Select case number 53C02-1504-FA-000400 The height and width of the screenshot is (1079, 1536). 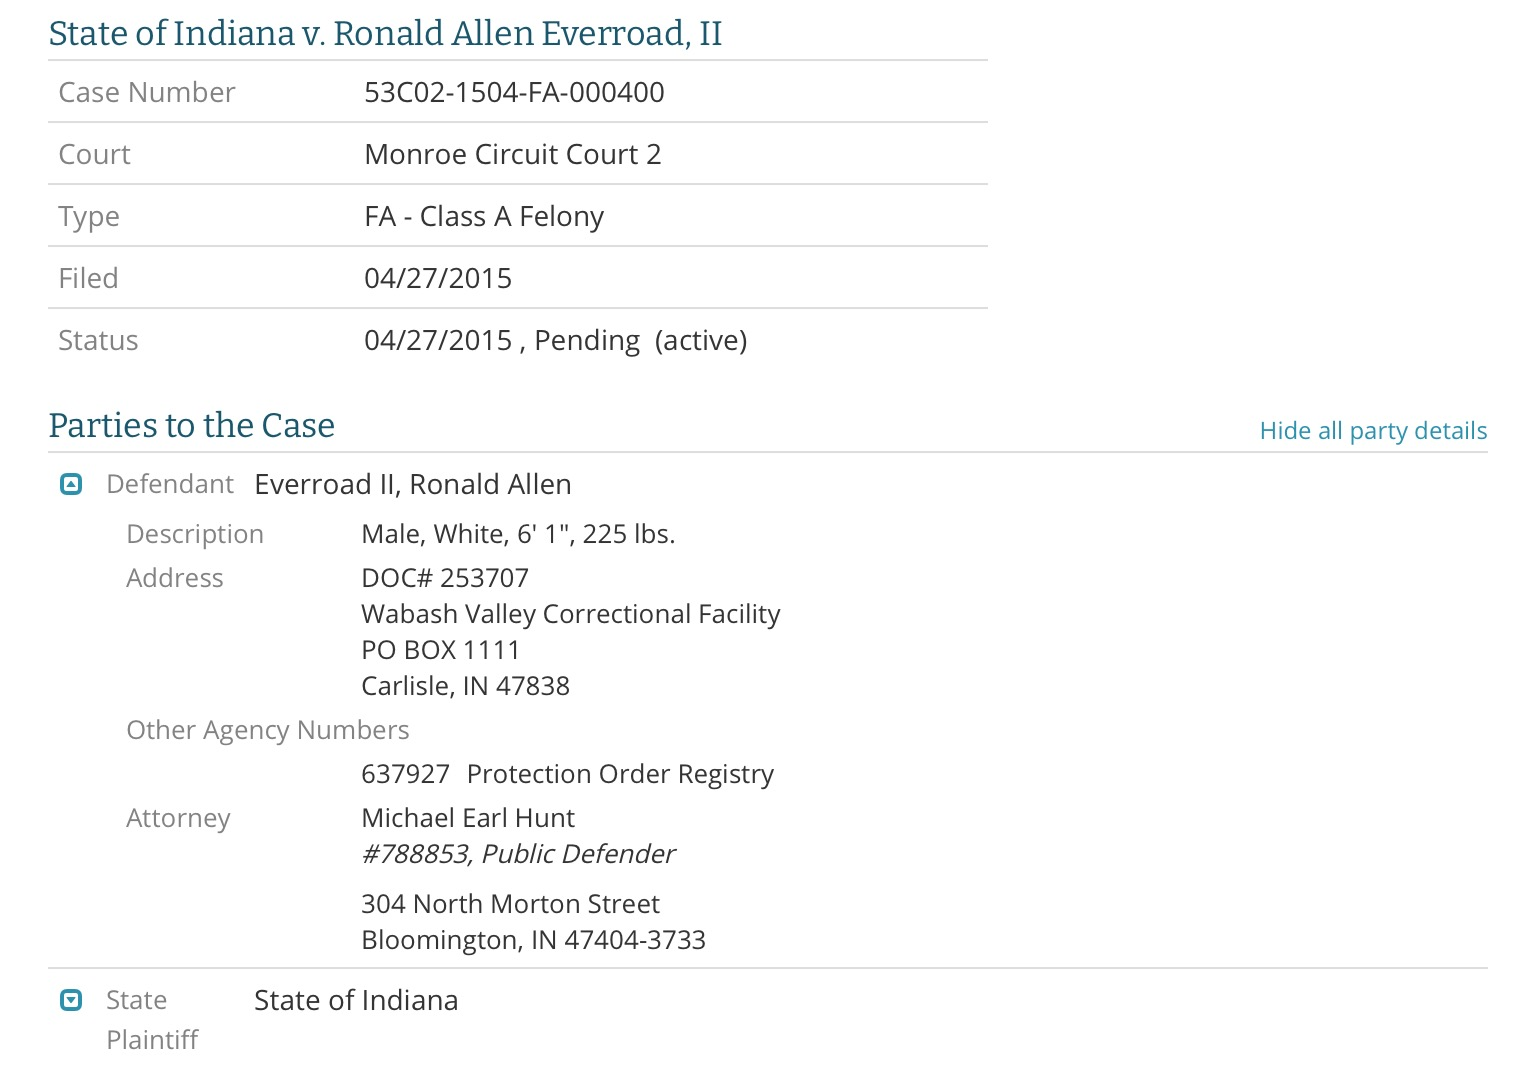tap(514, 92)
